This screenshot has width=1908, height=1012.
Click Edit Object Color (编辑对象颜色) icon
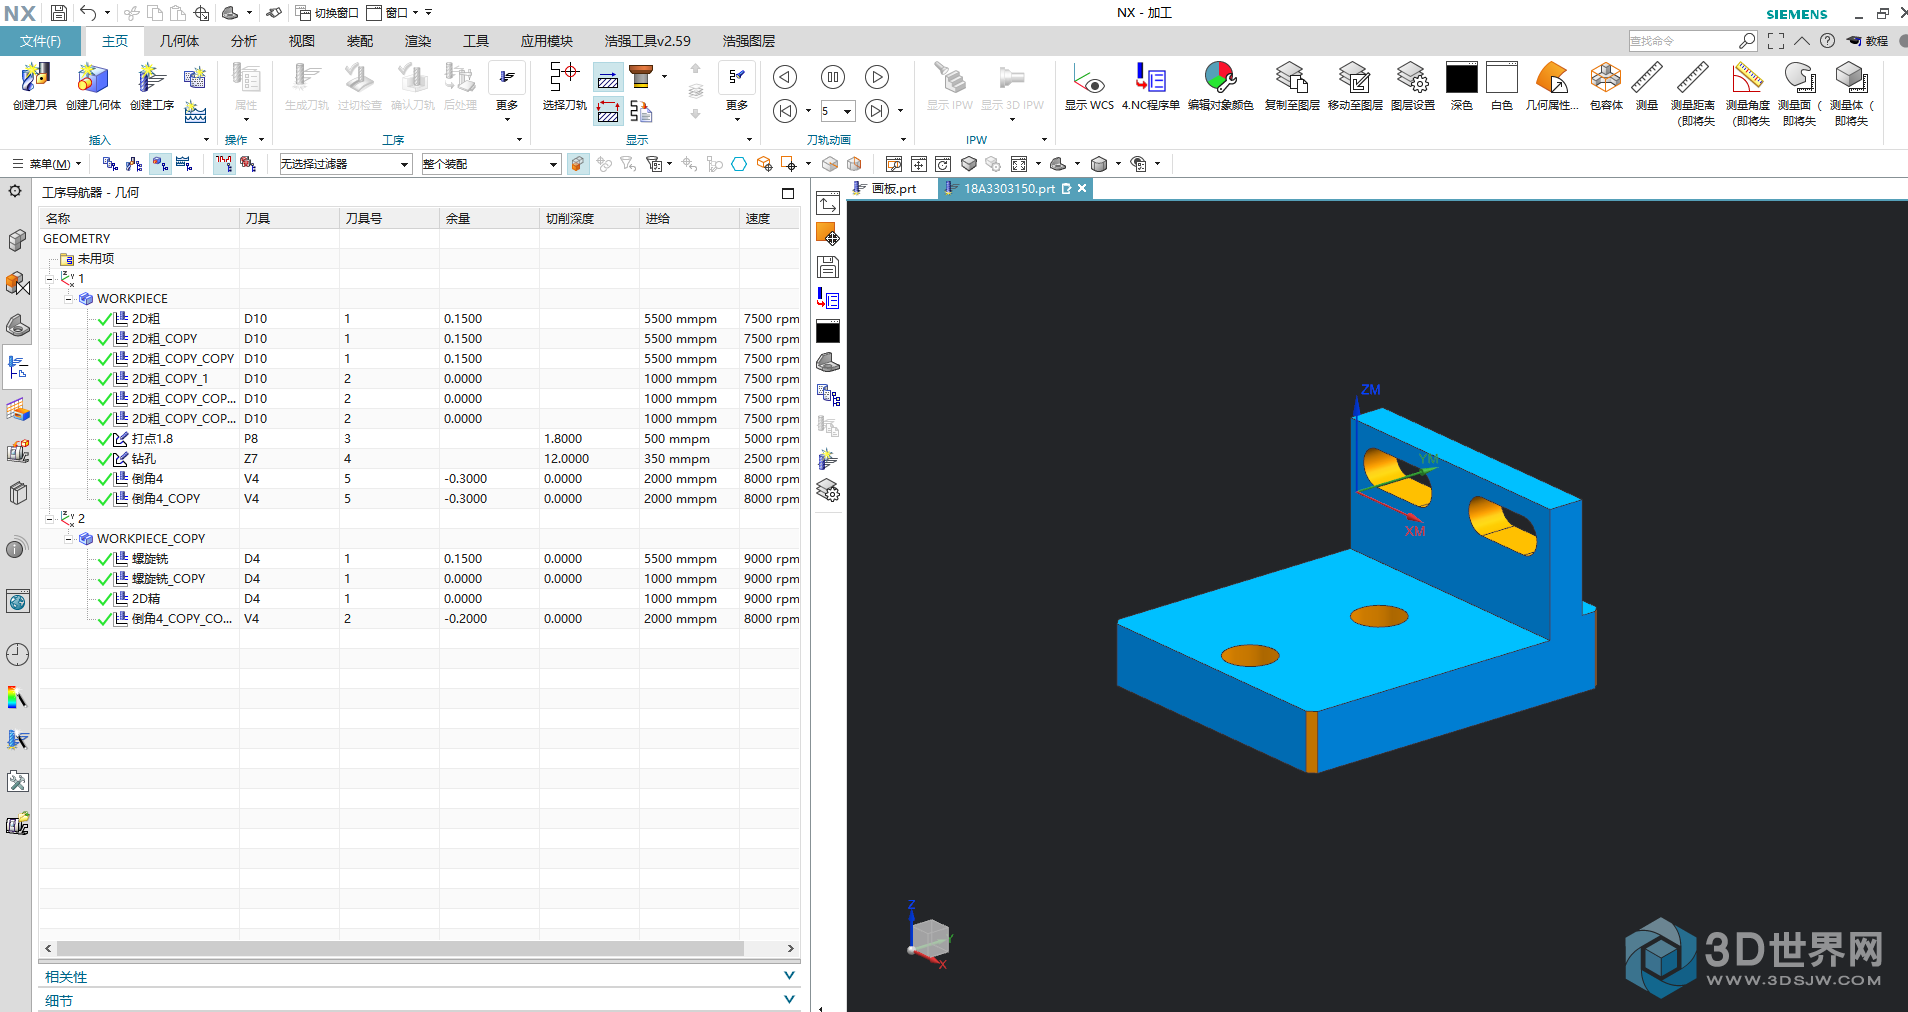[x=1220, y=79]
